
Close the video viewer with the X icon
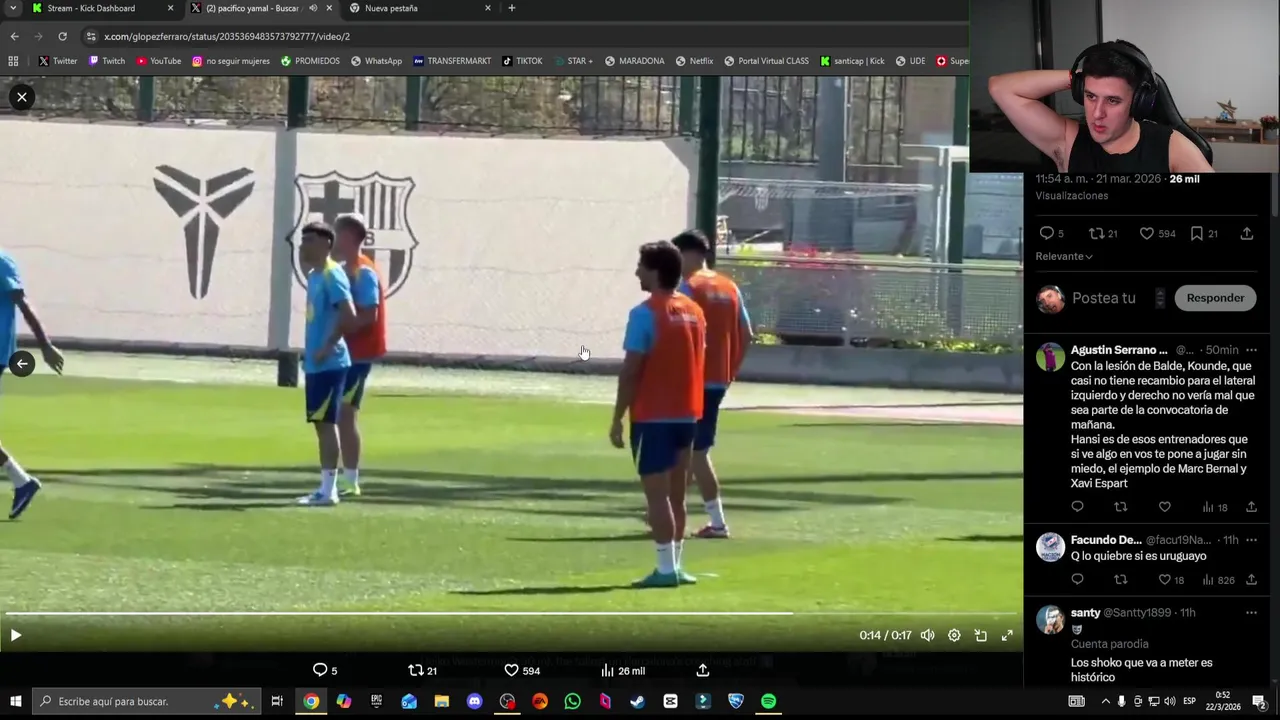tap(21, 97)
